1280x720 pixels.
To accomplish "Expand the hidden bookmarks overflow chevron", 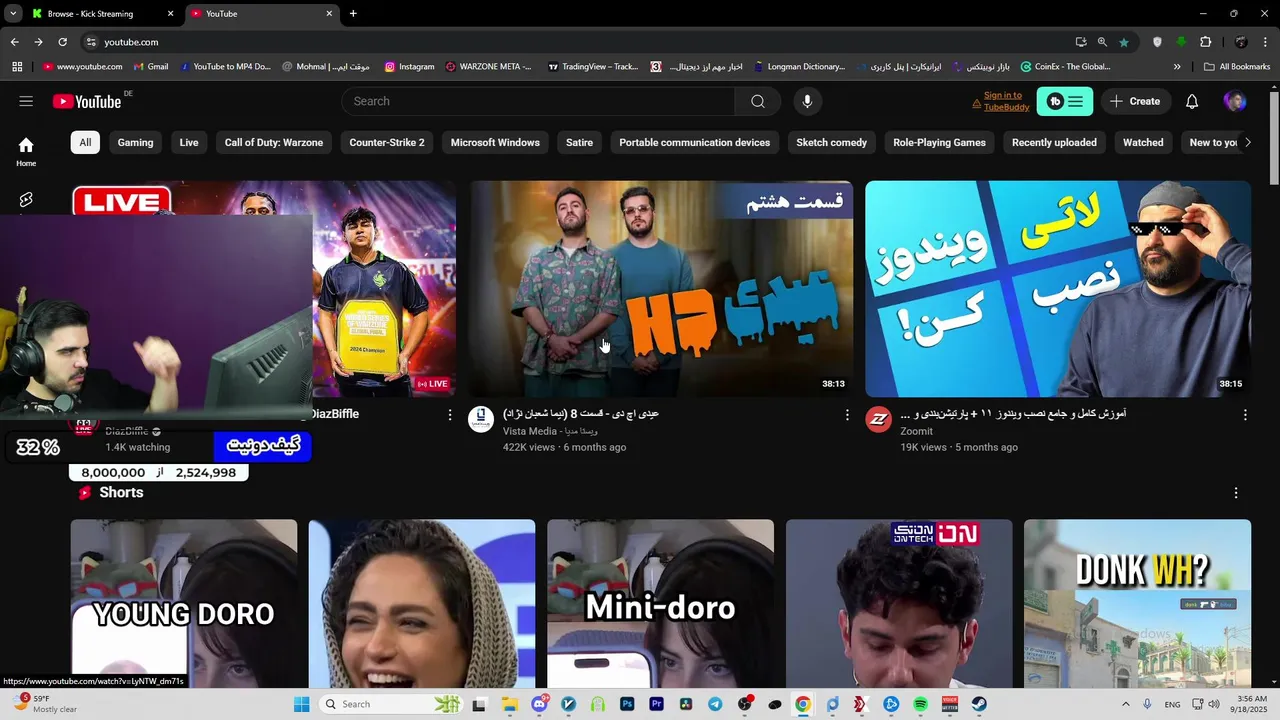I will [x=1177, y=67].
